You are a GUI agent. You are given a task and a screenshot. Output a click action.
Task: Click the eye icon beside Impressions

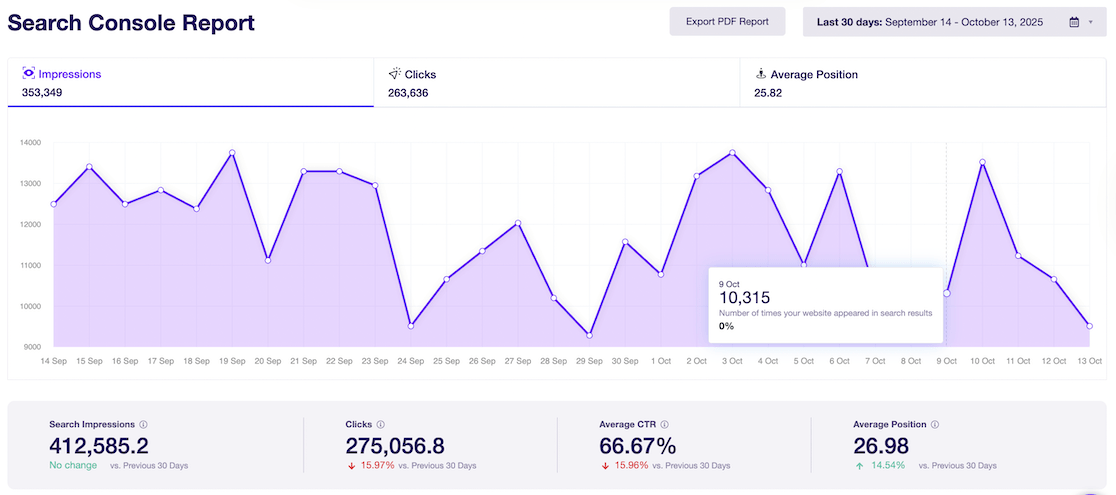(x=28, y=74)
